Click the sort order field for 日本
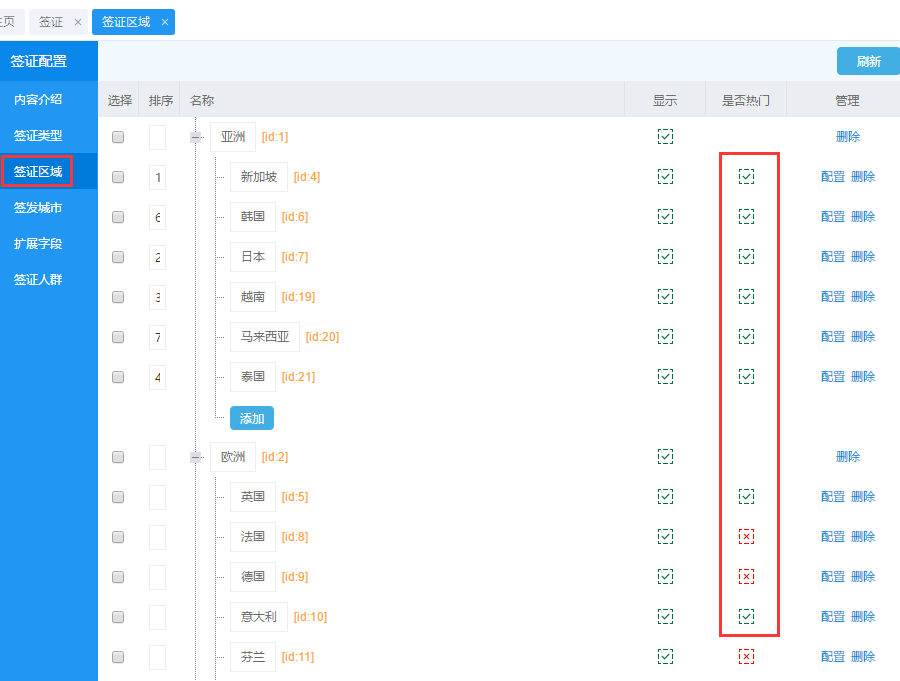This screenshot has width=900, height=681. 157,257
